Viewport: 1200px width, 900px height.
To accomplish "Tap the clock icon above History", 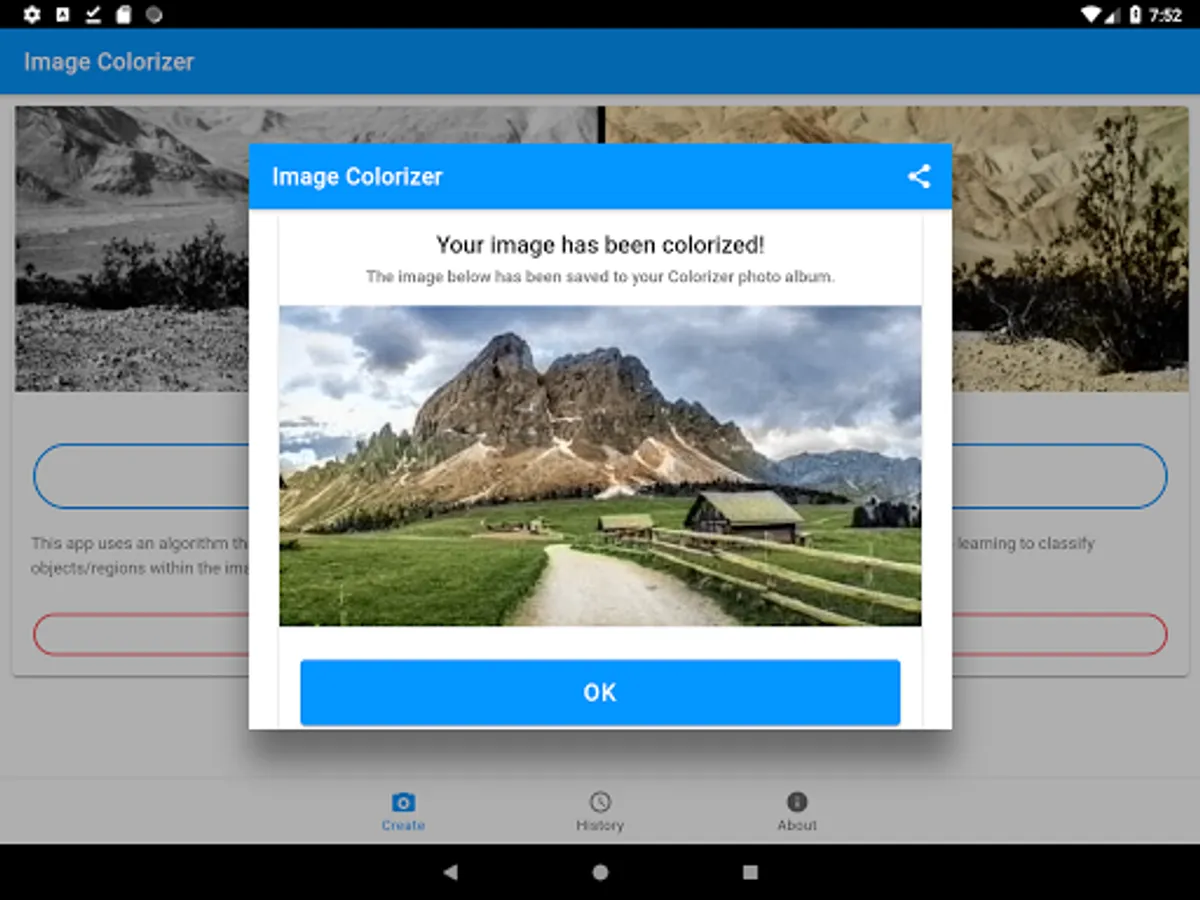I will 599,801.
